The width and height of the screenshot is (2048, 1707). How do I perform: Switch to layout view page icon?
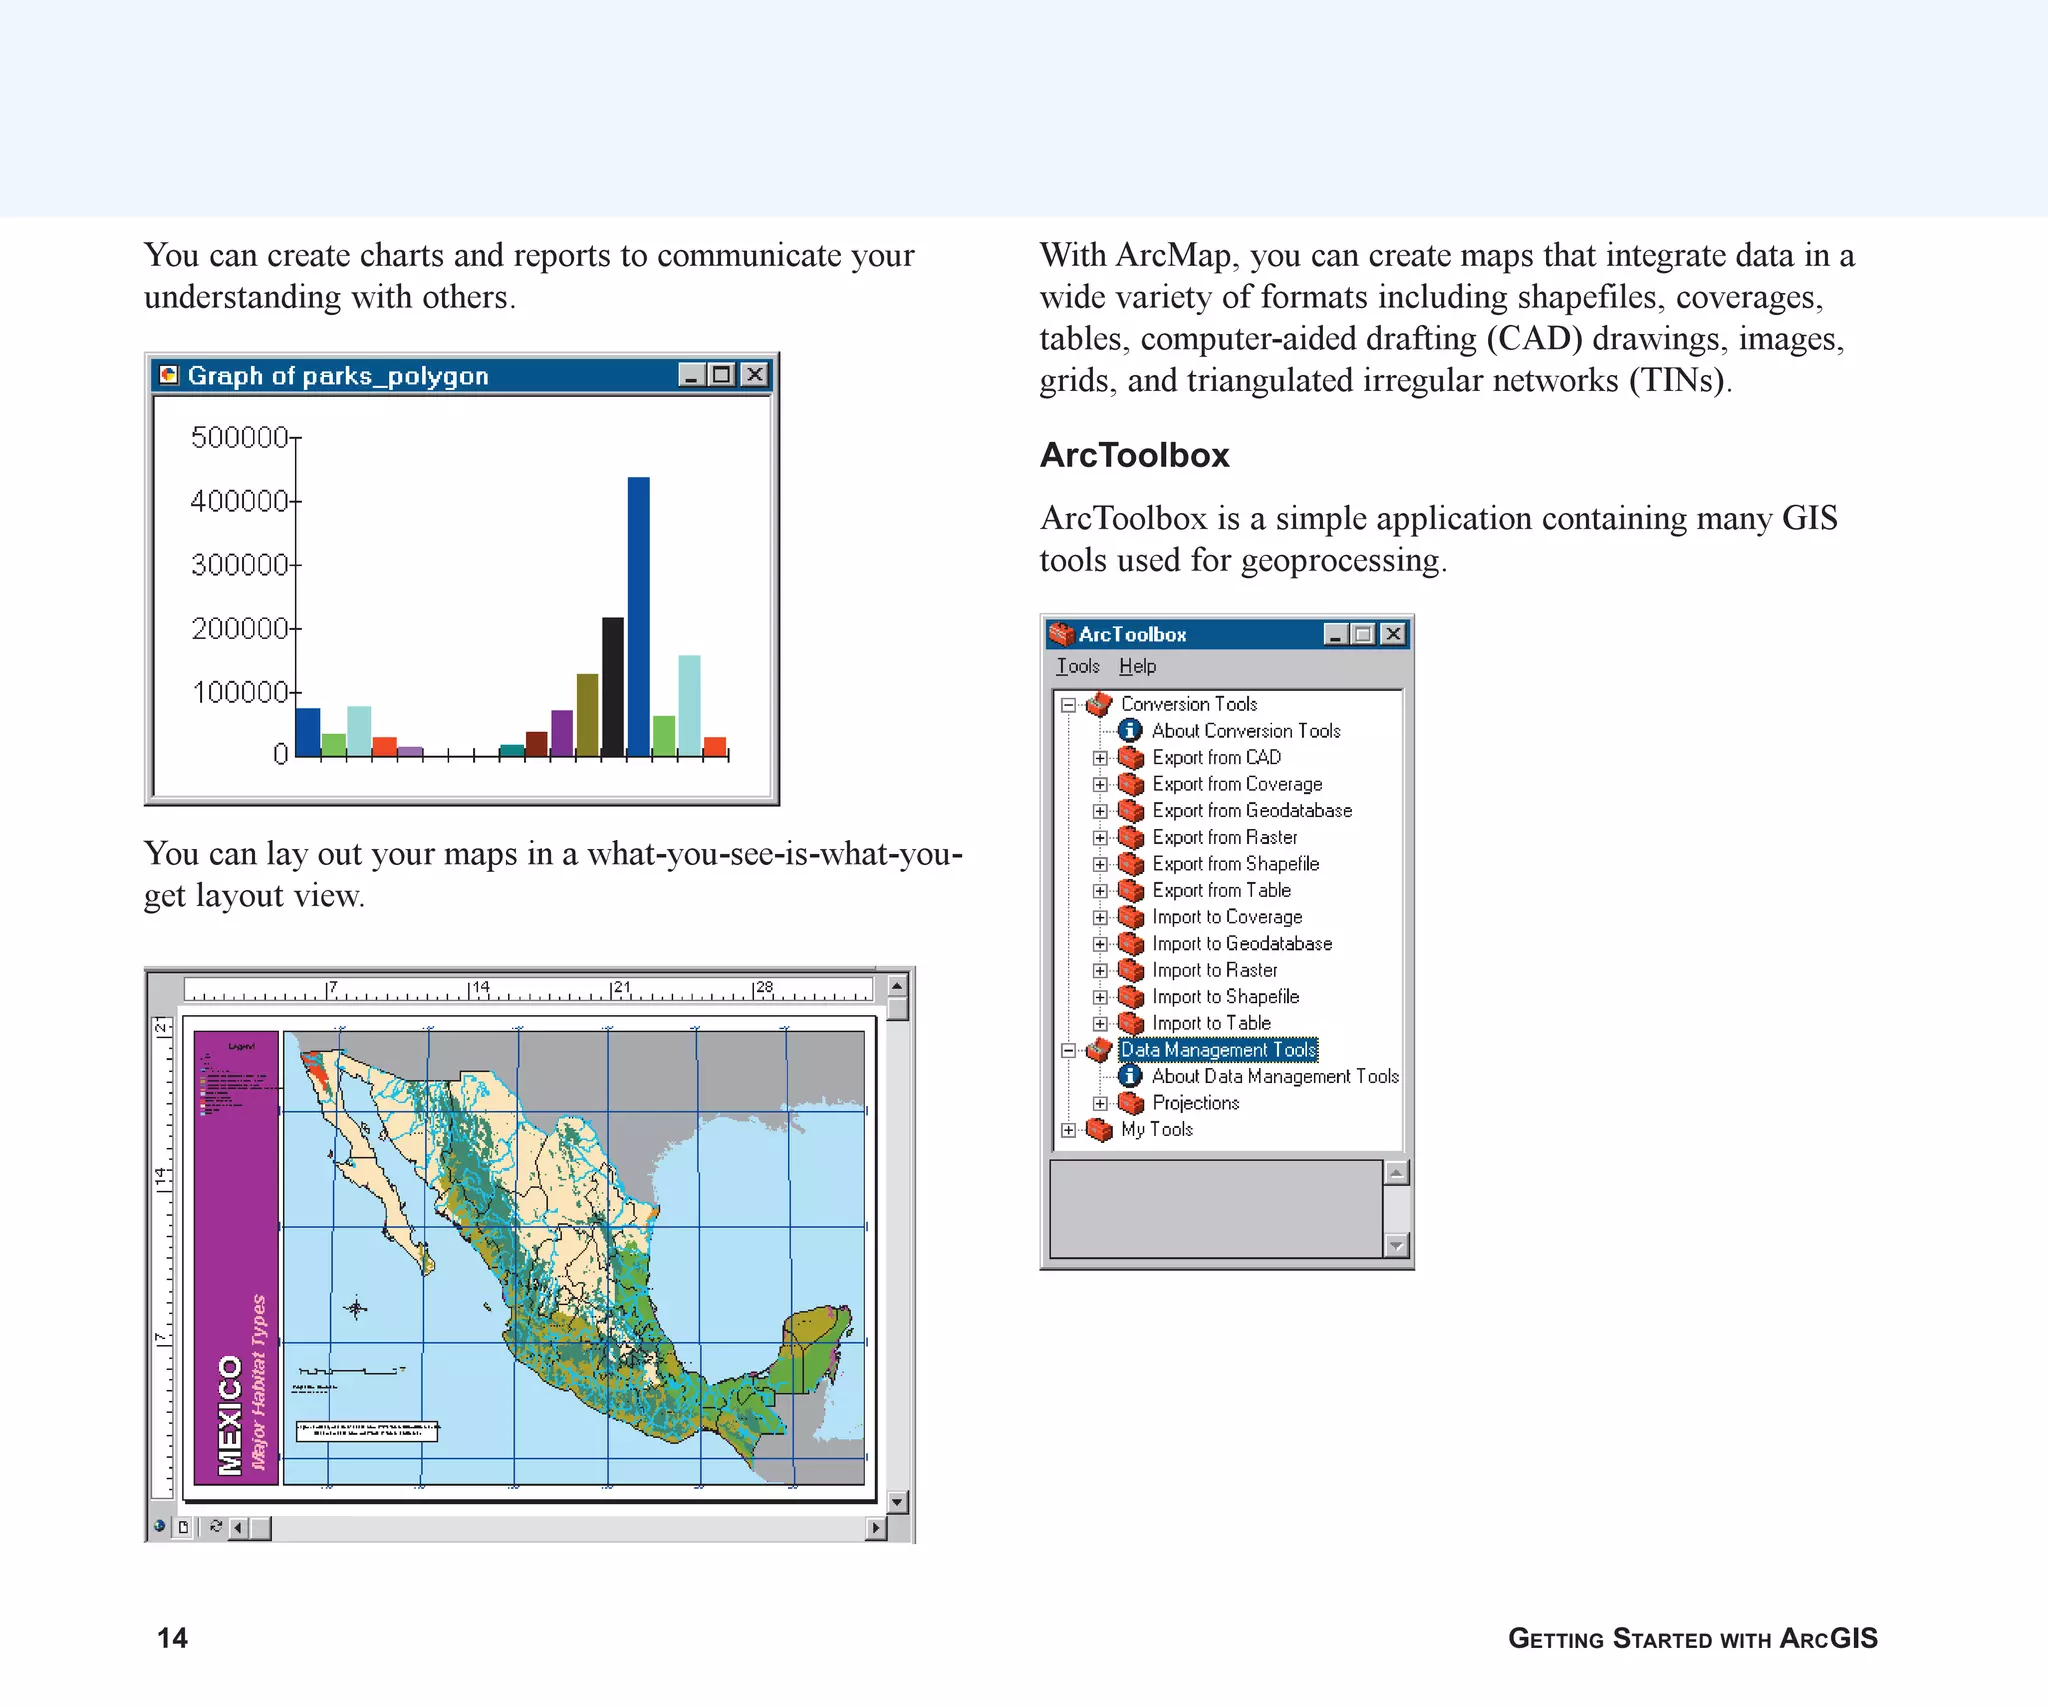(183, 1527)
